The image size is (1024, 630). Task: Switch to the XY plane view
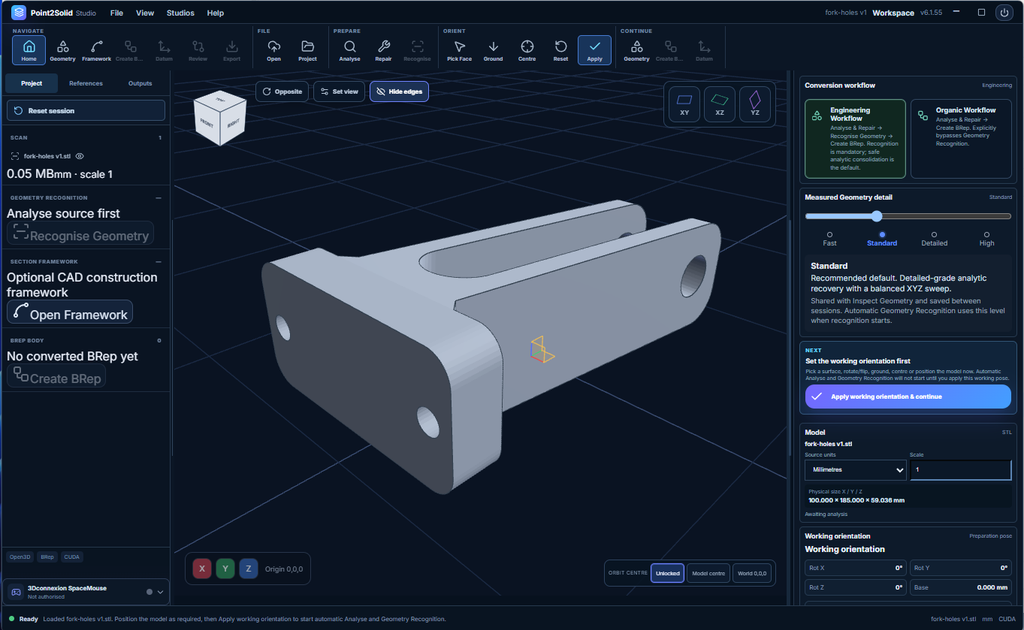tap(684, 104)
